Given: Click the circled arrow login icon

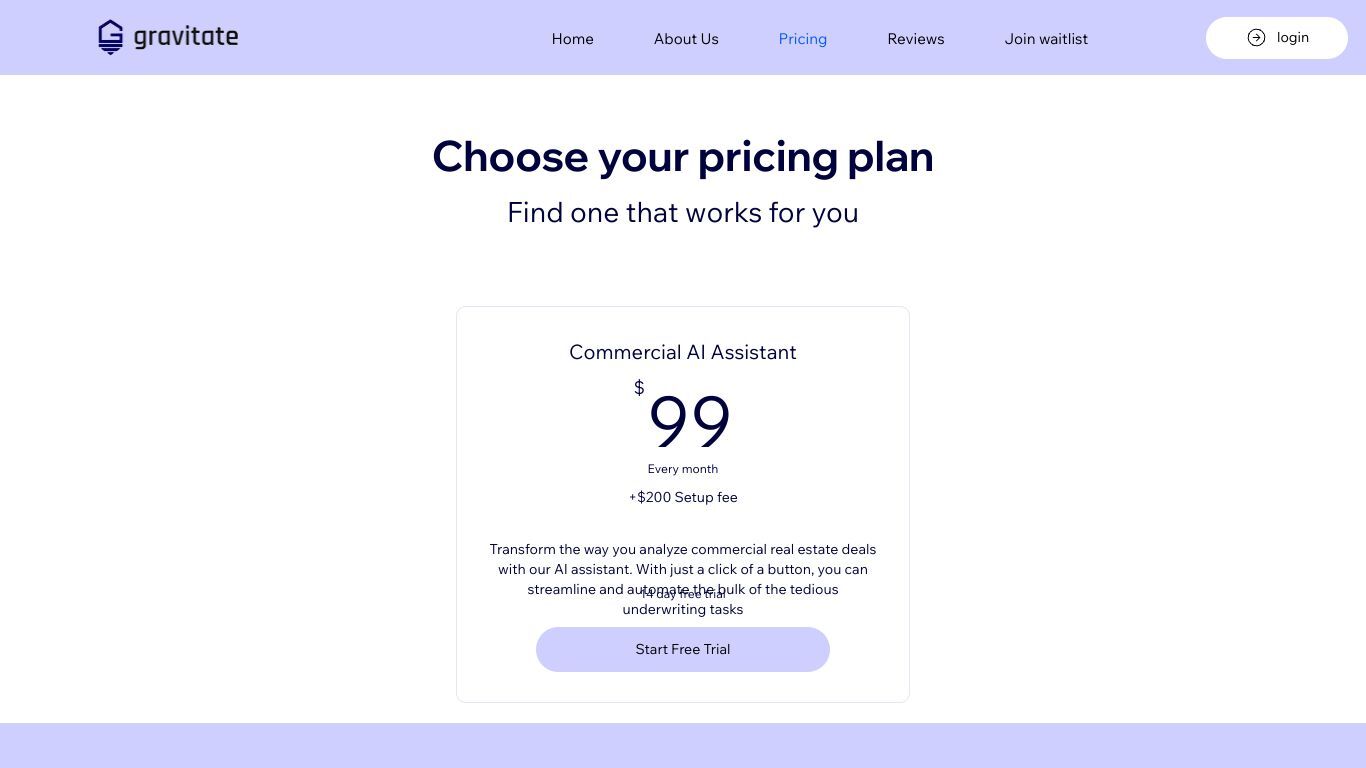Looking at the screenshot, I should point(1256,38).
